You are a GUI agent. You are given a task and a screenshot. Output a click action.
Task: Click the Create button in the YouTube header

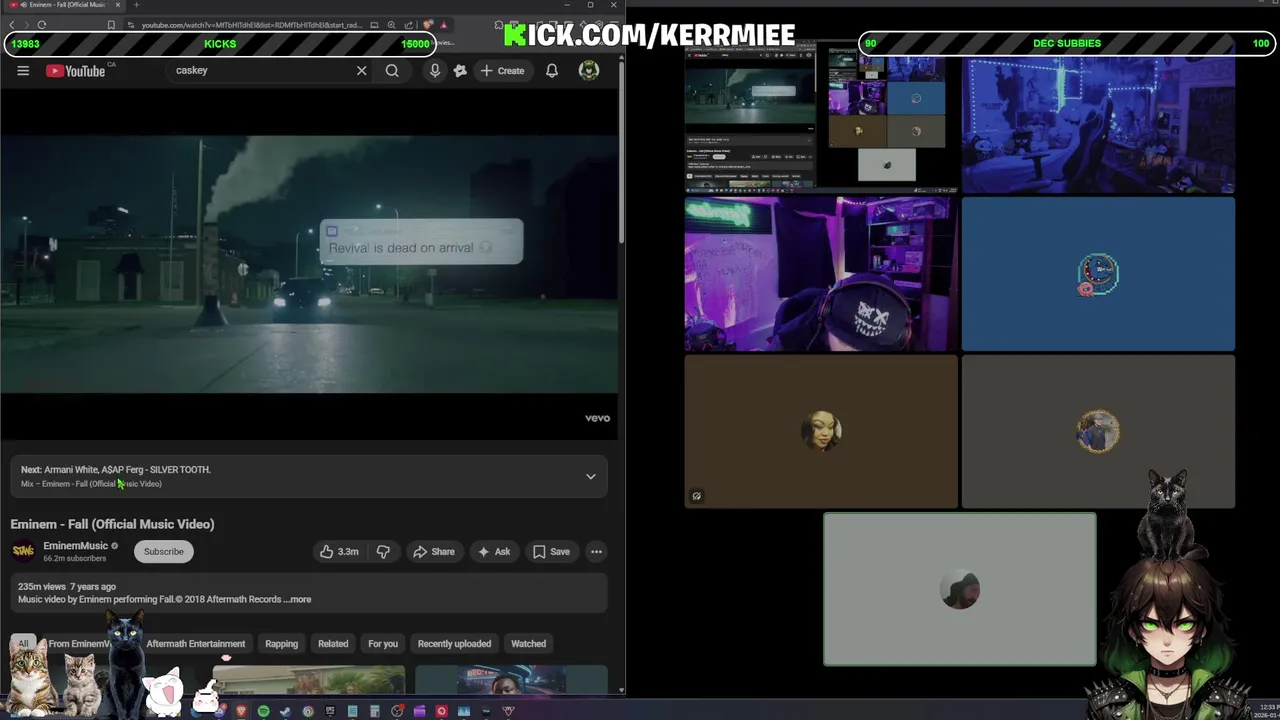502,71
